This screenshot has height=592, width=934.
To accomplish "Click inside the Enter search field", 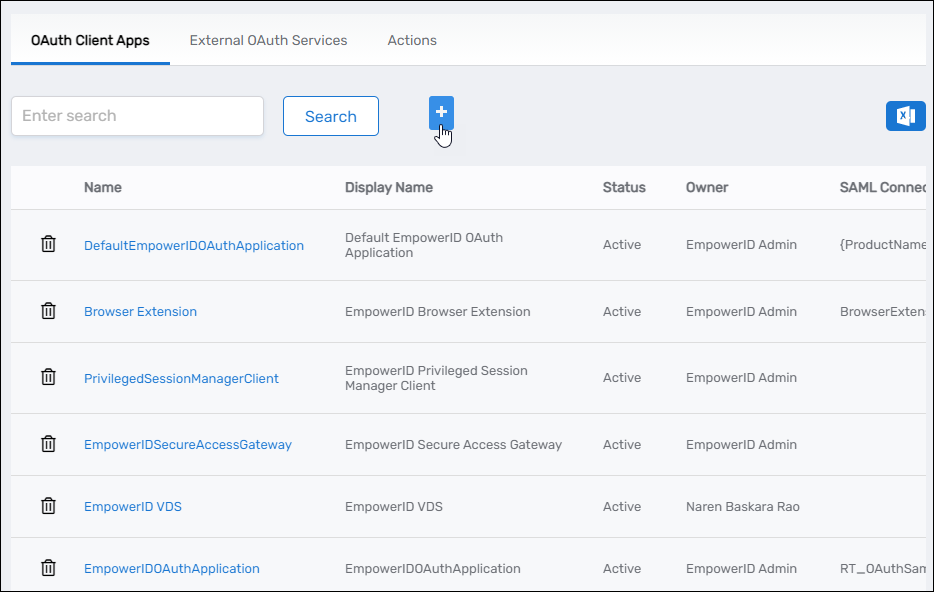I will click(x=137, y=116).
